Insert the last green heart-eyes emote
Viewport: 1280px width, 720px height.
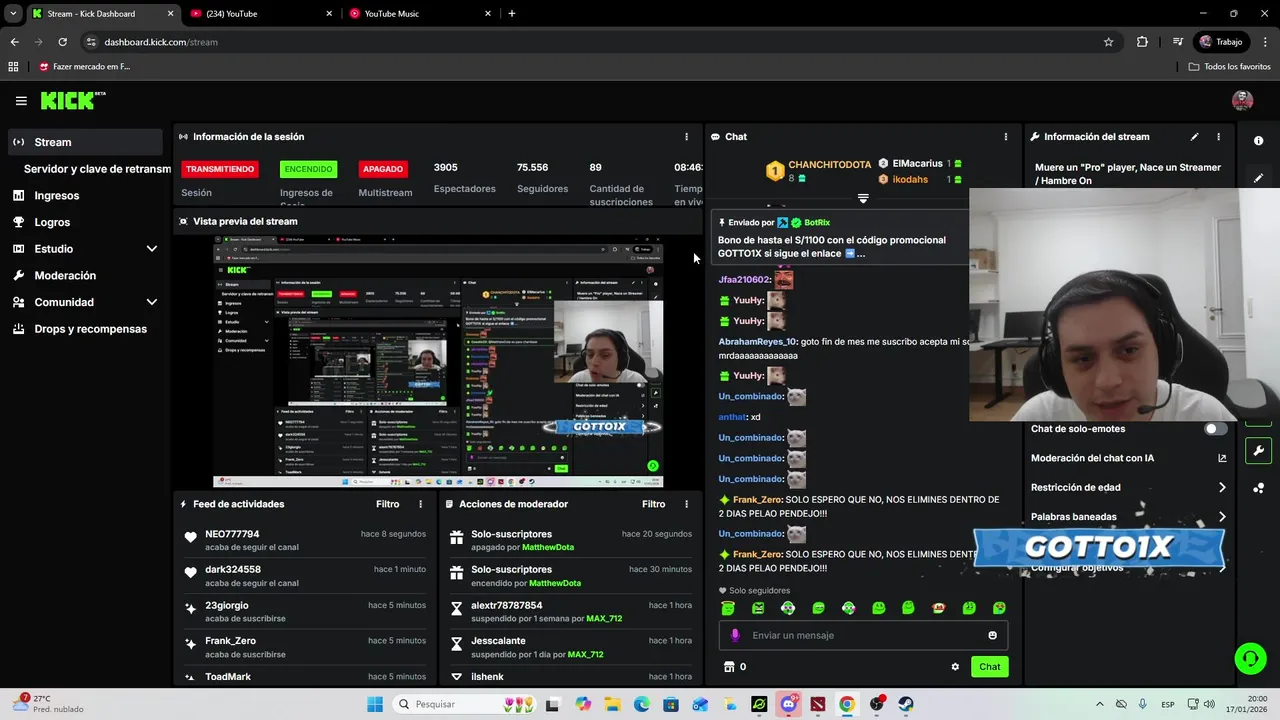pyautogui.click(x=999, y=608)
